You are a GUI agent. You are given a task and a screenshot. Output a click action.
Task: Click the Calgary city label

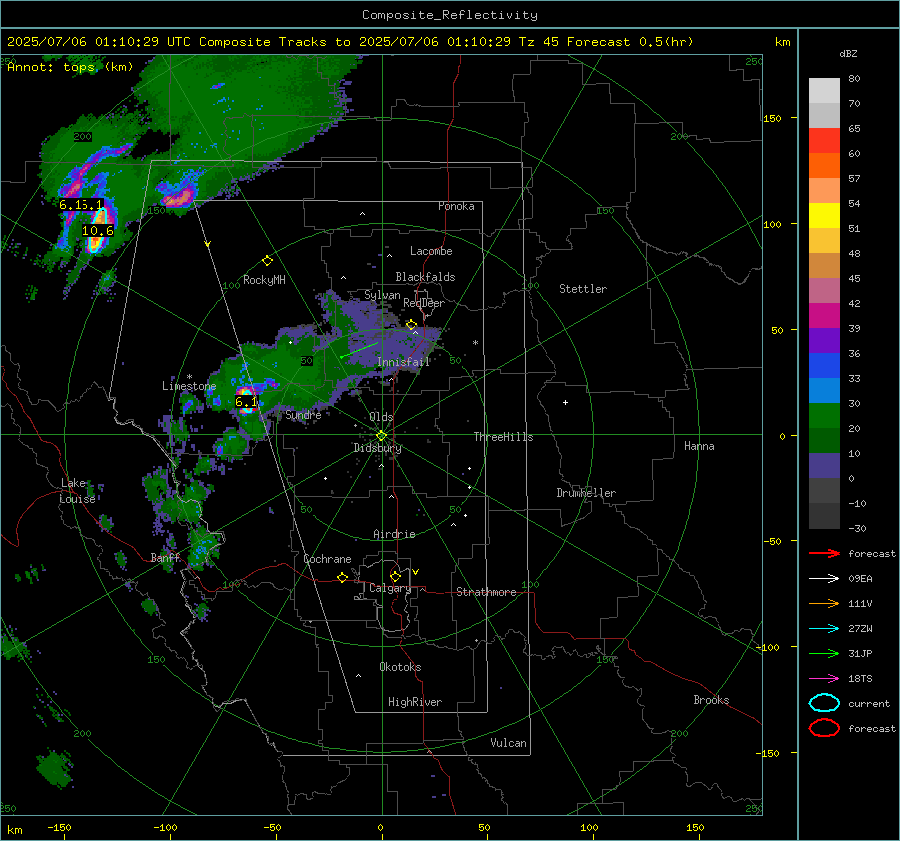pos(390,588)
